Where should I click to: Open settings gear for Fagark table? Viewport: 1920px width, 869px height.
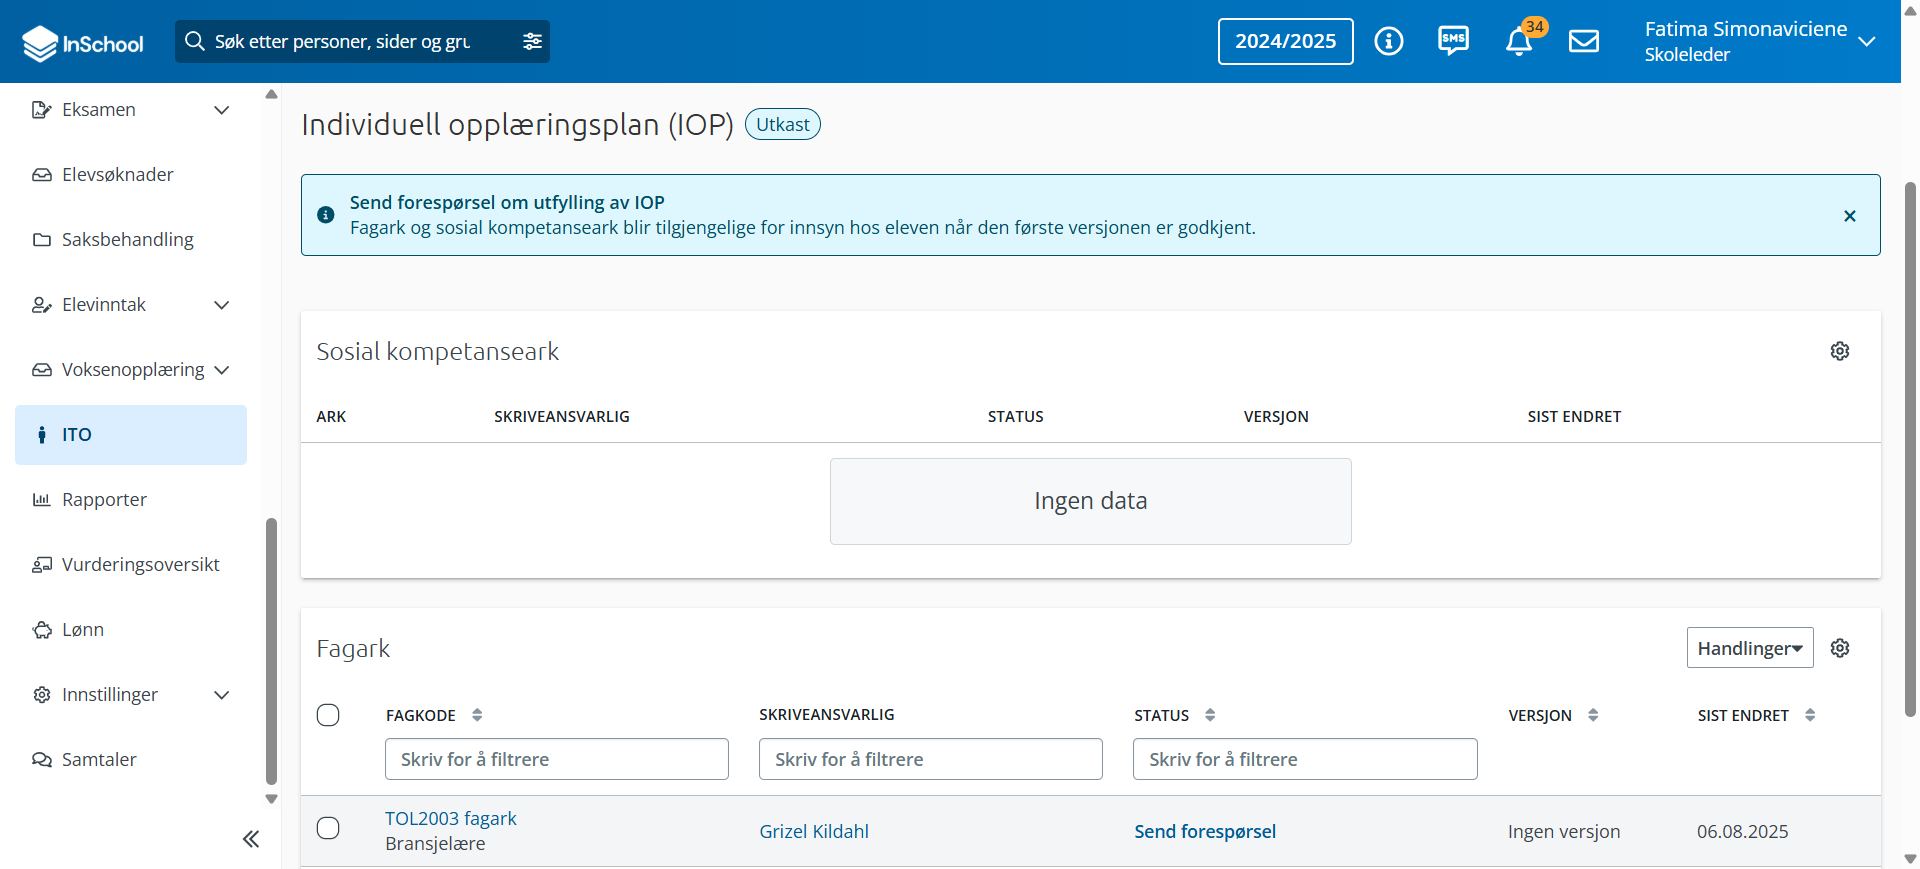point(1840,648)
